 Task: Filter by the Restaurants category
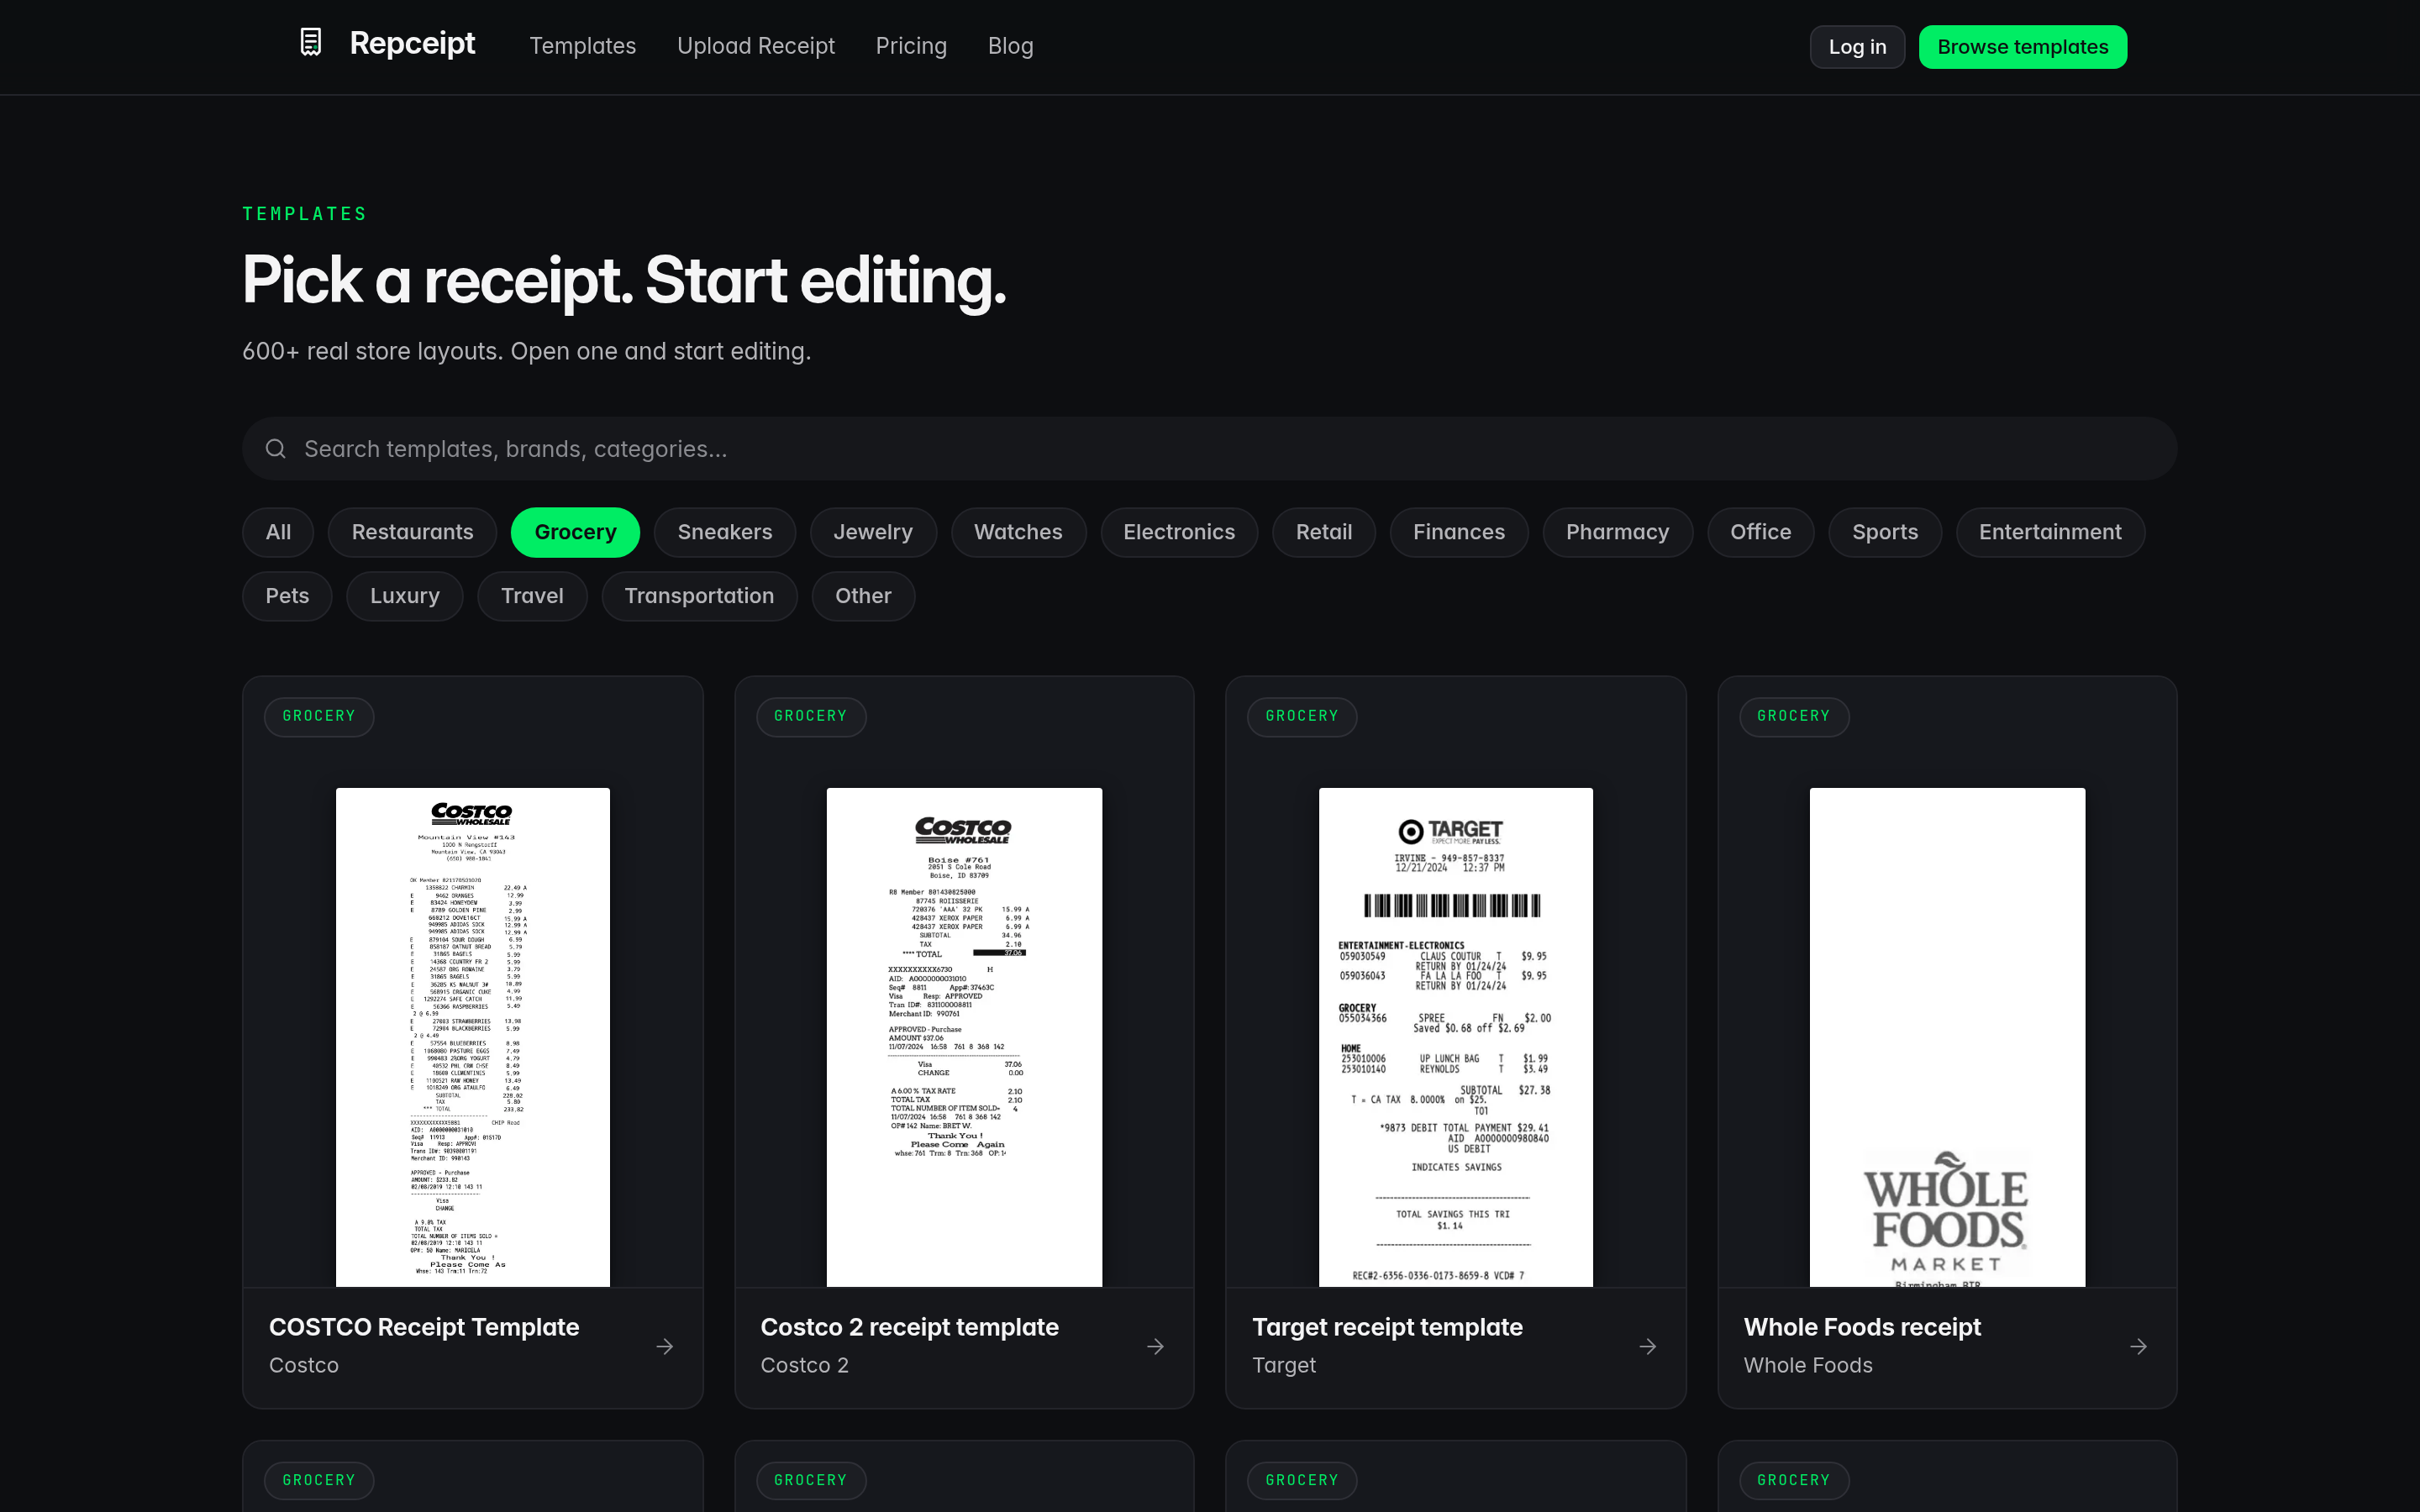point(412,532)
